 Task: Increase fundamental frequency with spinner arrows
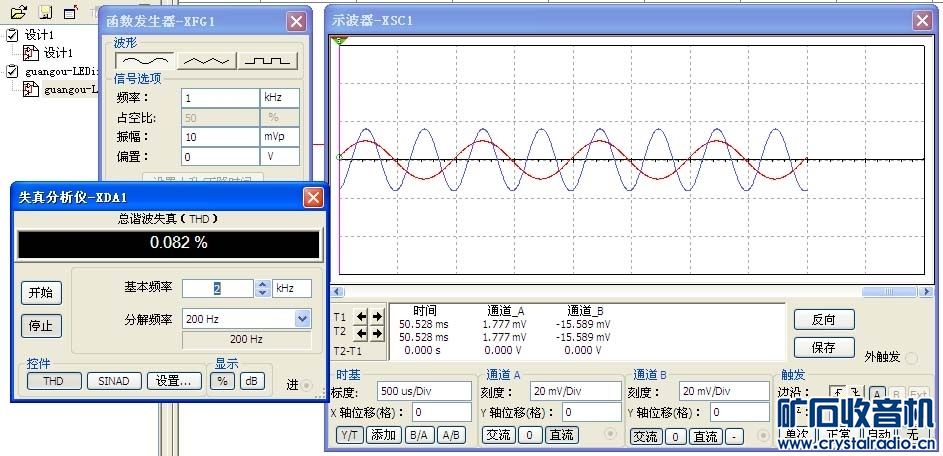click(x=263, y=284)
